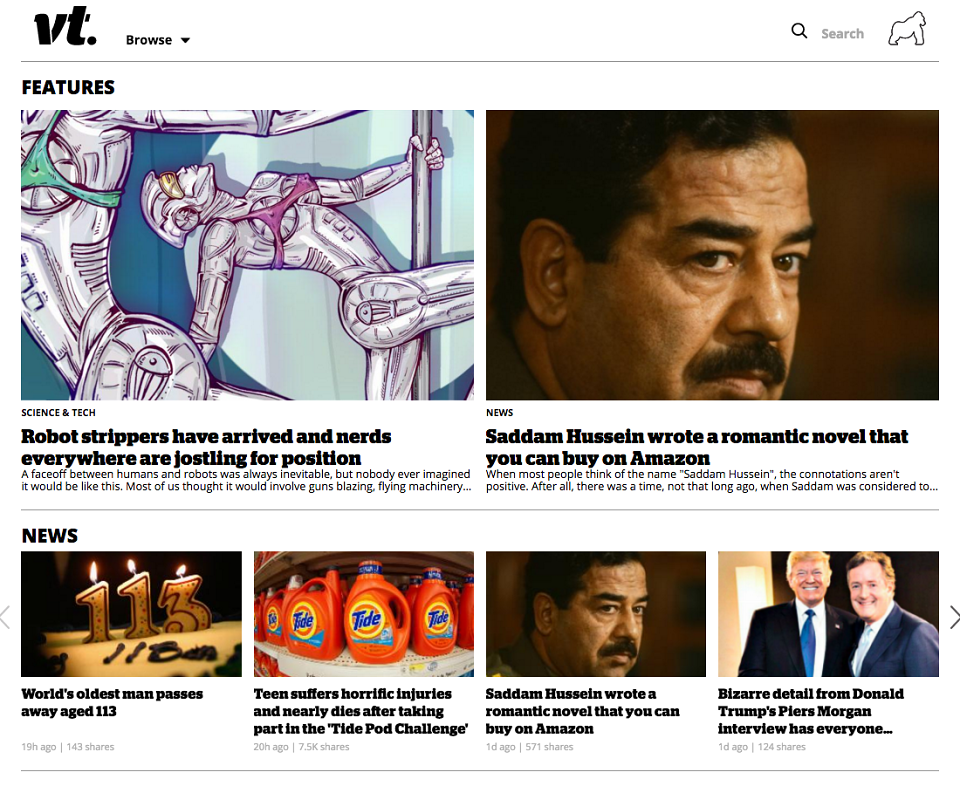Image resolution: width=960 pixels, height=786 pixels.
Task: Read the robot strippers headline article
Action: (206, 447)
